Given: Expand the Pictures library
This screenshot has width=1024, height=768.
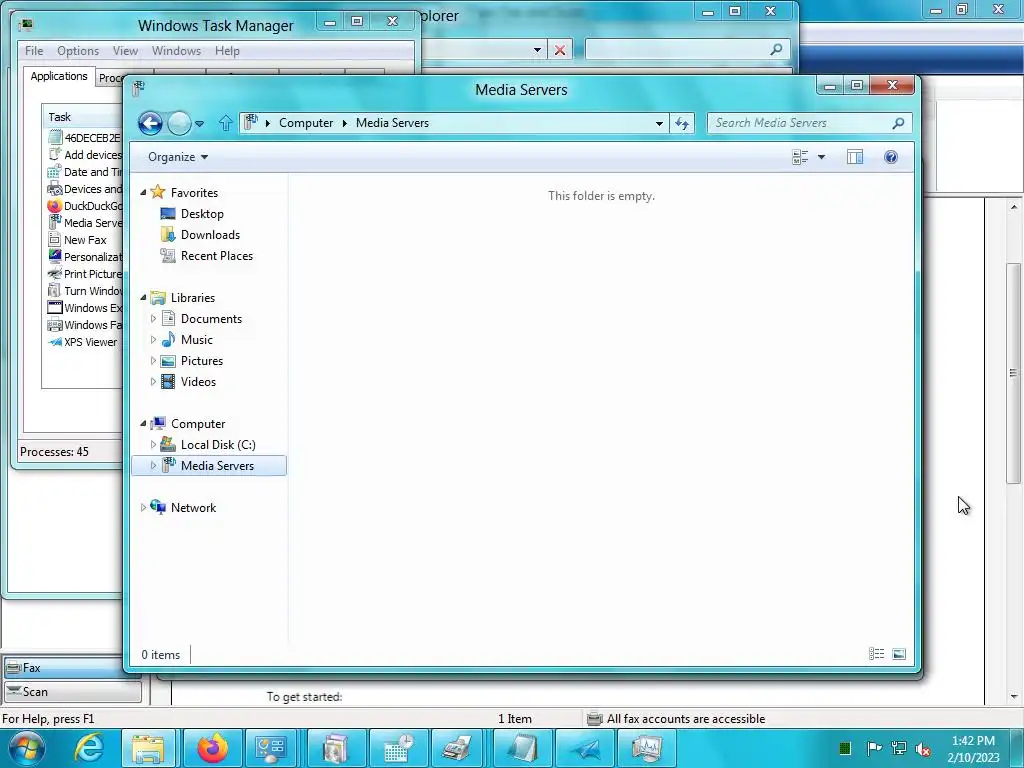Looking at the screenshot, I should (x=153, y=360).
